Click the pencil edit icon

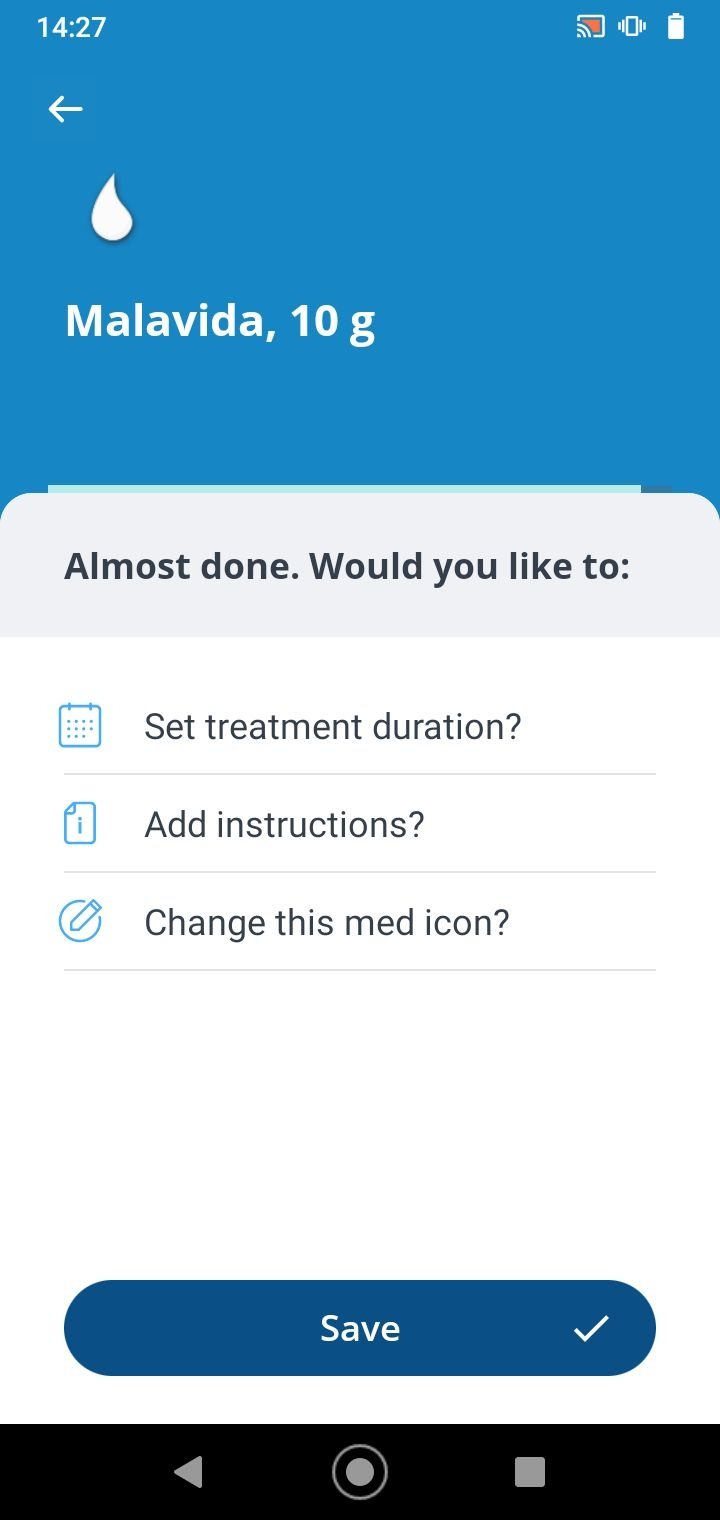[x=80, y=921]
